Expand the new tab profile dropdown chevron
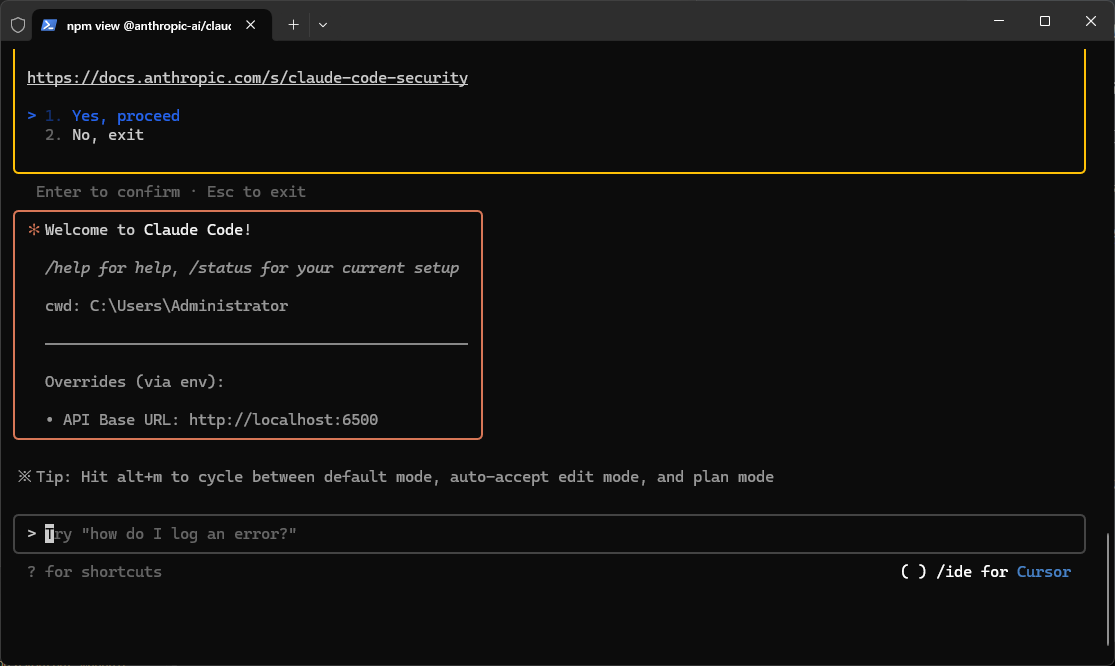1115x666 pixels. click(323, 25)
